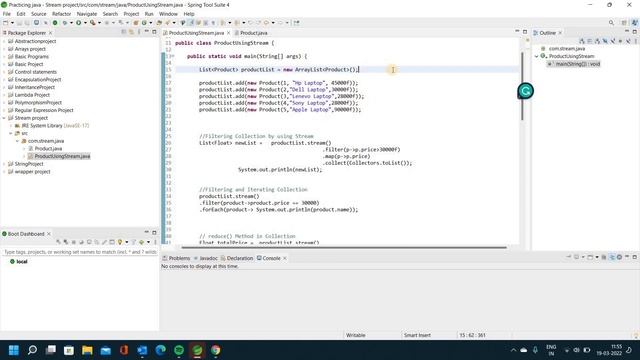Select Lambda Project in Package Explorer
Image resolution: width=640 pixels, height=360 pixels.
(32, 95)
